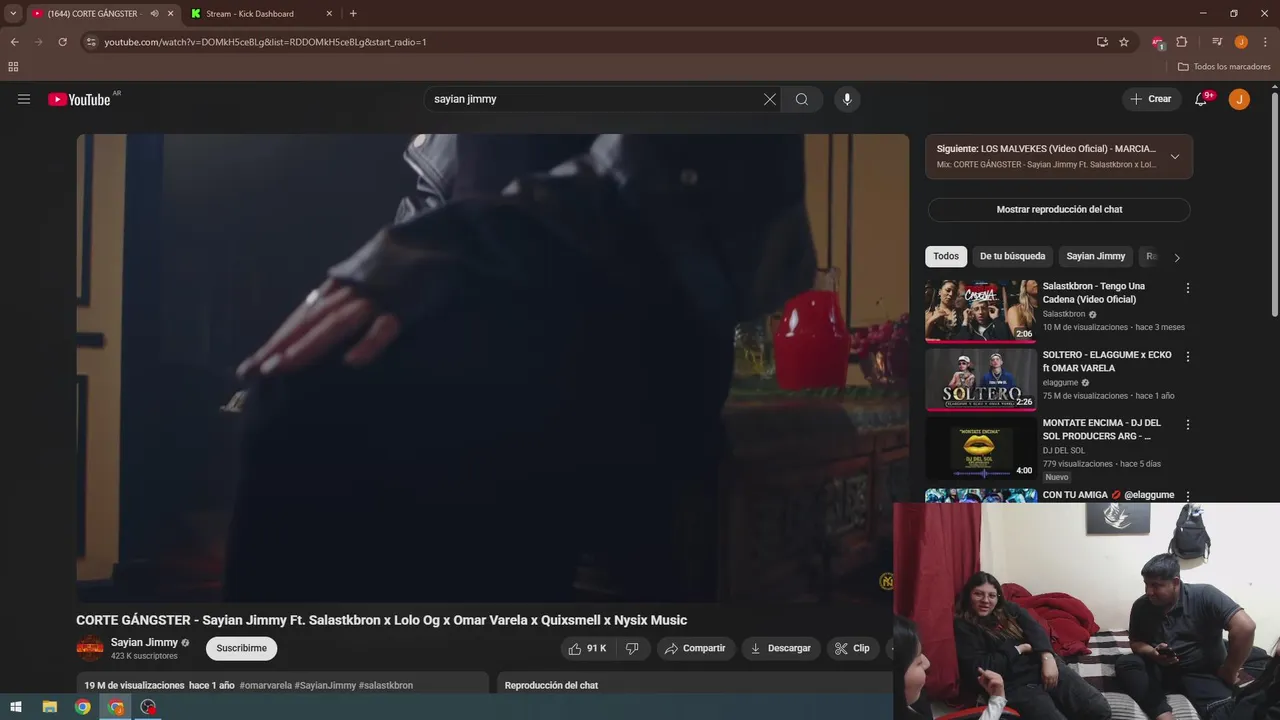Like the video with 91 K thumbs up
1280x720 pixels.
click(x=588, y=648)
